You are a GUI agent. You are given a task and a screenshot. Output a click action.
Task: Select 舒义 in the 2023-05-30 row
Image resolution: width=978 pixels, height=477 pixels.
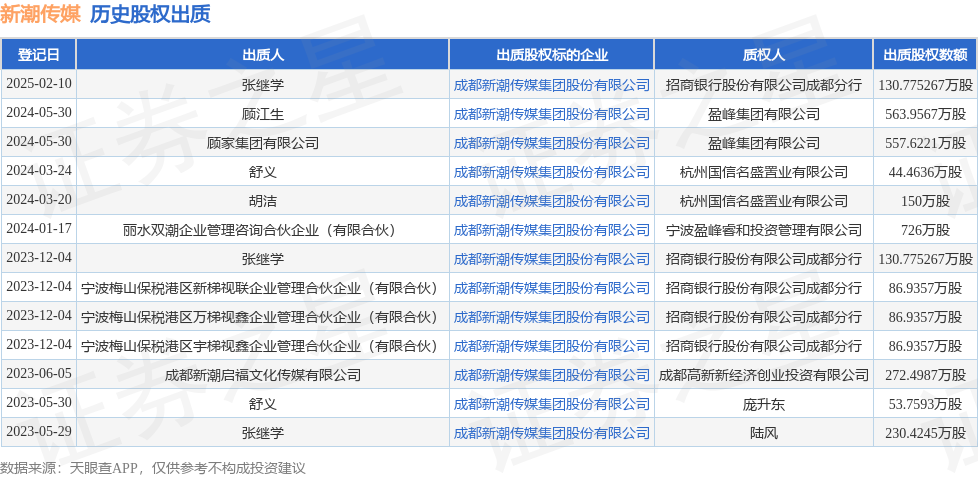coord(263,404)
